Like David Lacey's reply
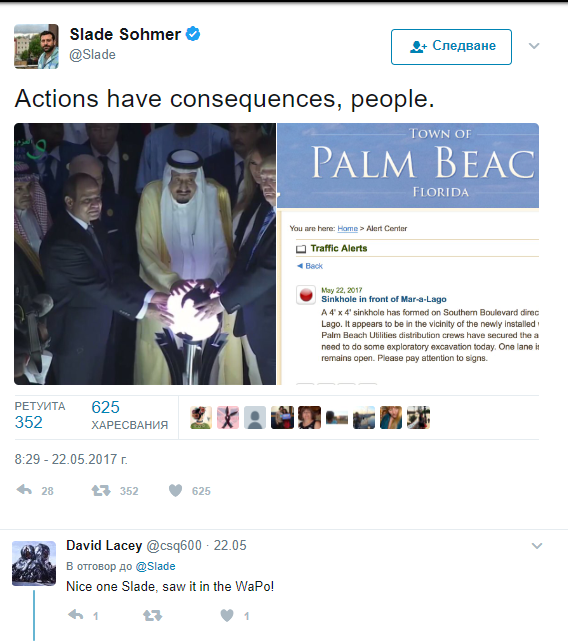This screenshot has height=641, width=568. pyautogui.click(x=227, y=615)
